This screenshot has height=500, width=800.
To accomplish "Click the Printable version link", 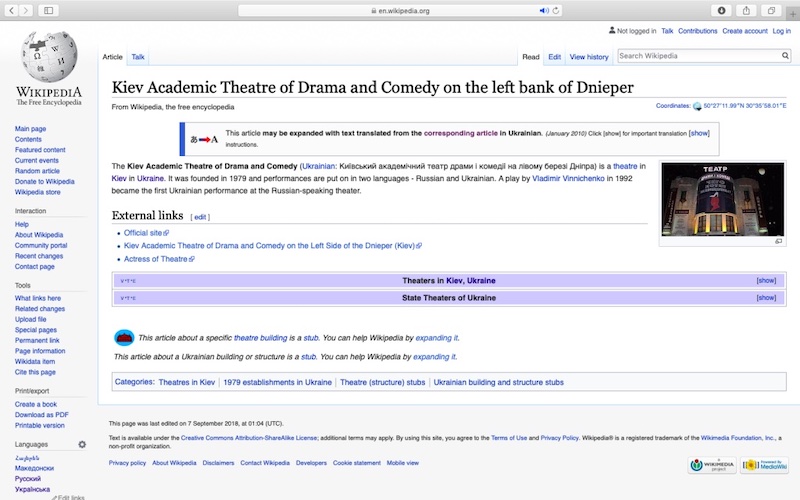I will (x=39, y=426).
